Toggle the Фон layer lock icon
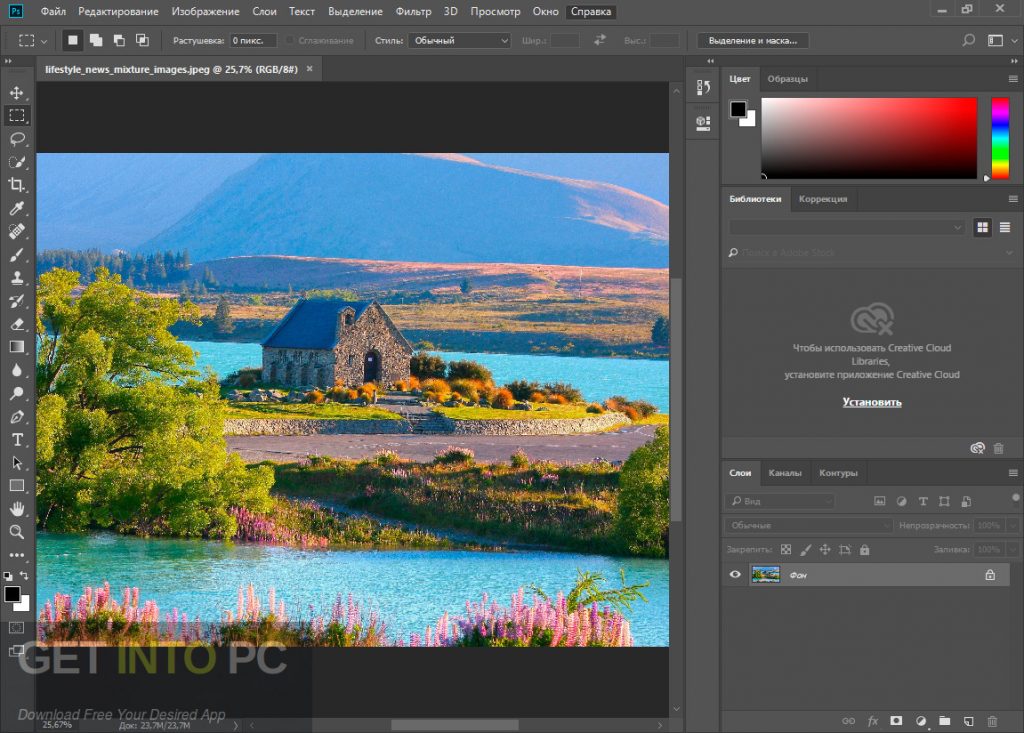The image size is (1024, 733). point(990,575)
